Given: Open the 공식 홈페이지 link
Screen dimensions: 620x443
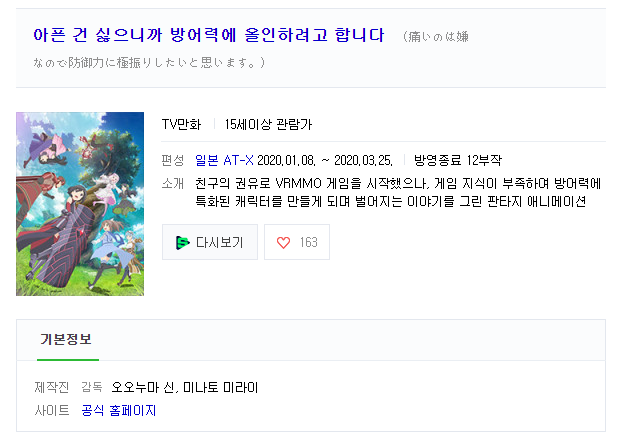Looking at the screenshot, I should point(119,411).
